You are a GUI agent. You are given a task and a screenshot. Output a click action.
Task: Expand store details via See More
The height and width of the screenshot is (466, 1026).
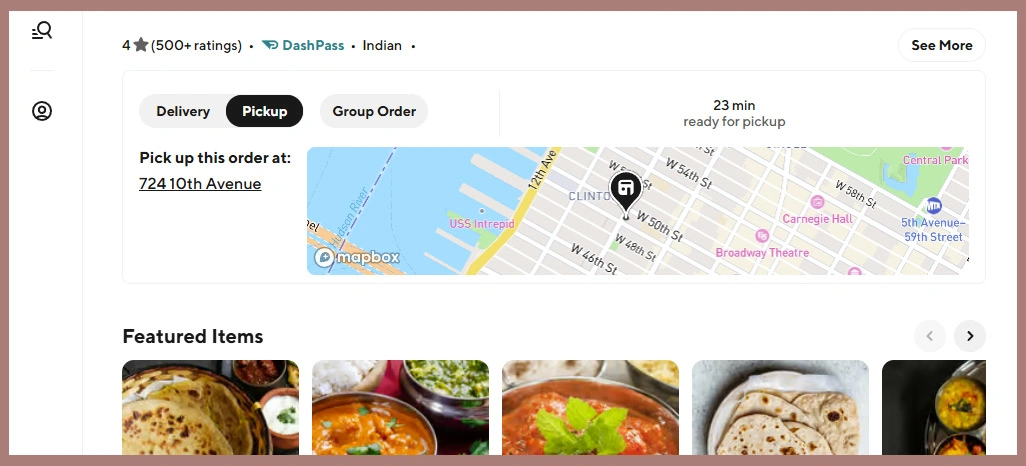point(942,45)
